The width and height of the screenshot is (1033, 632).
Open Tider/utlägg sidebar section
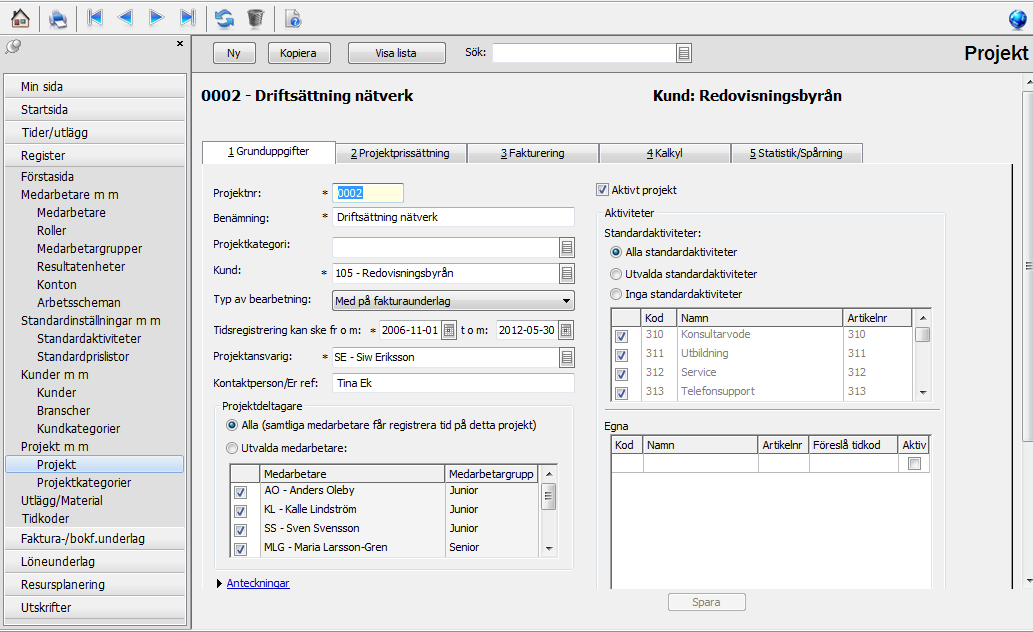coord(95,132)
